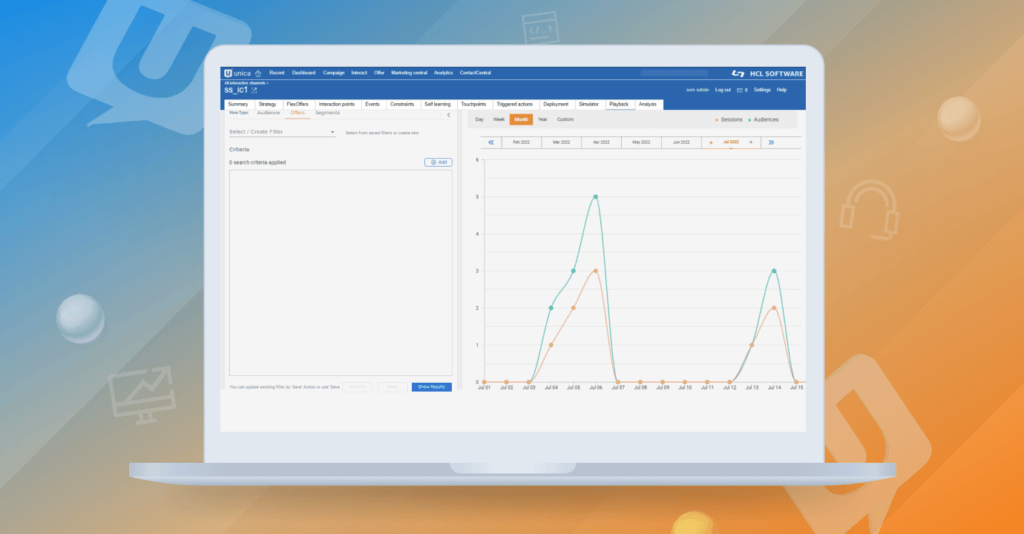
Task: Open the Analytics menu in top bar
Action: click(x=443, y=73)
